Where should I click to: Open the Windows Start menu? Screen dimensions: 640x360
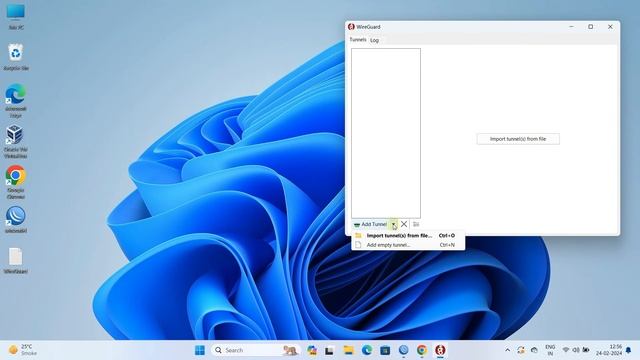[x=200, y=350]
